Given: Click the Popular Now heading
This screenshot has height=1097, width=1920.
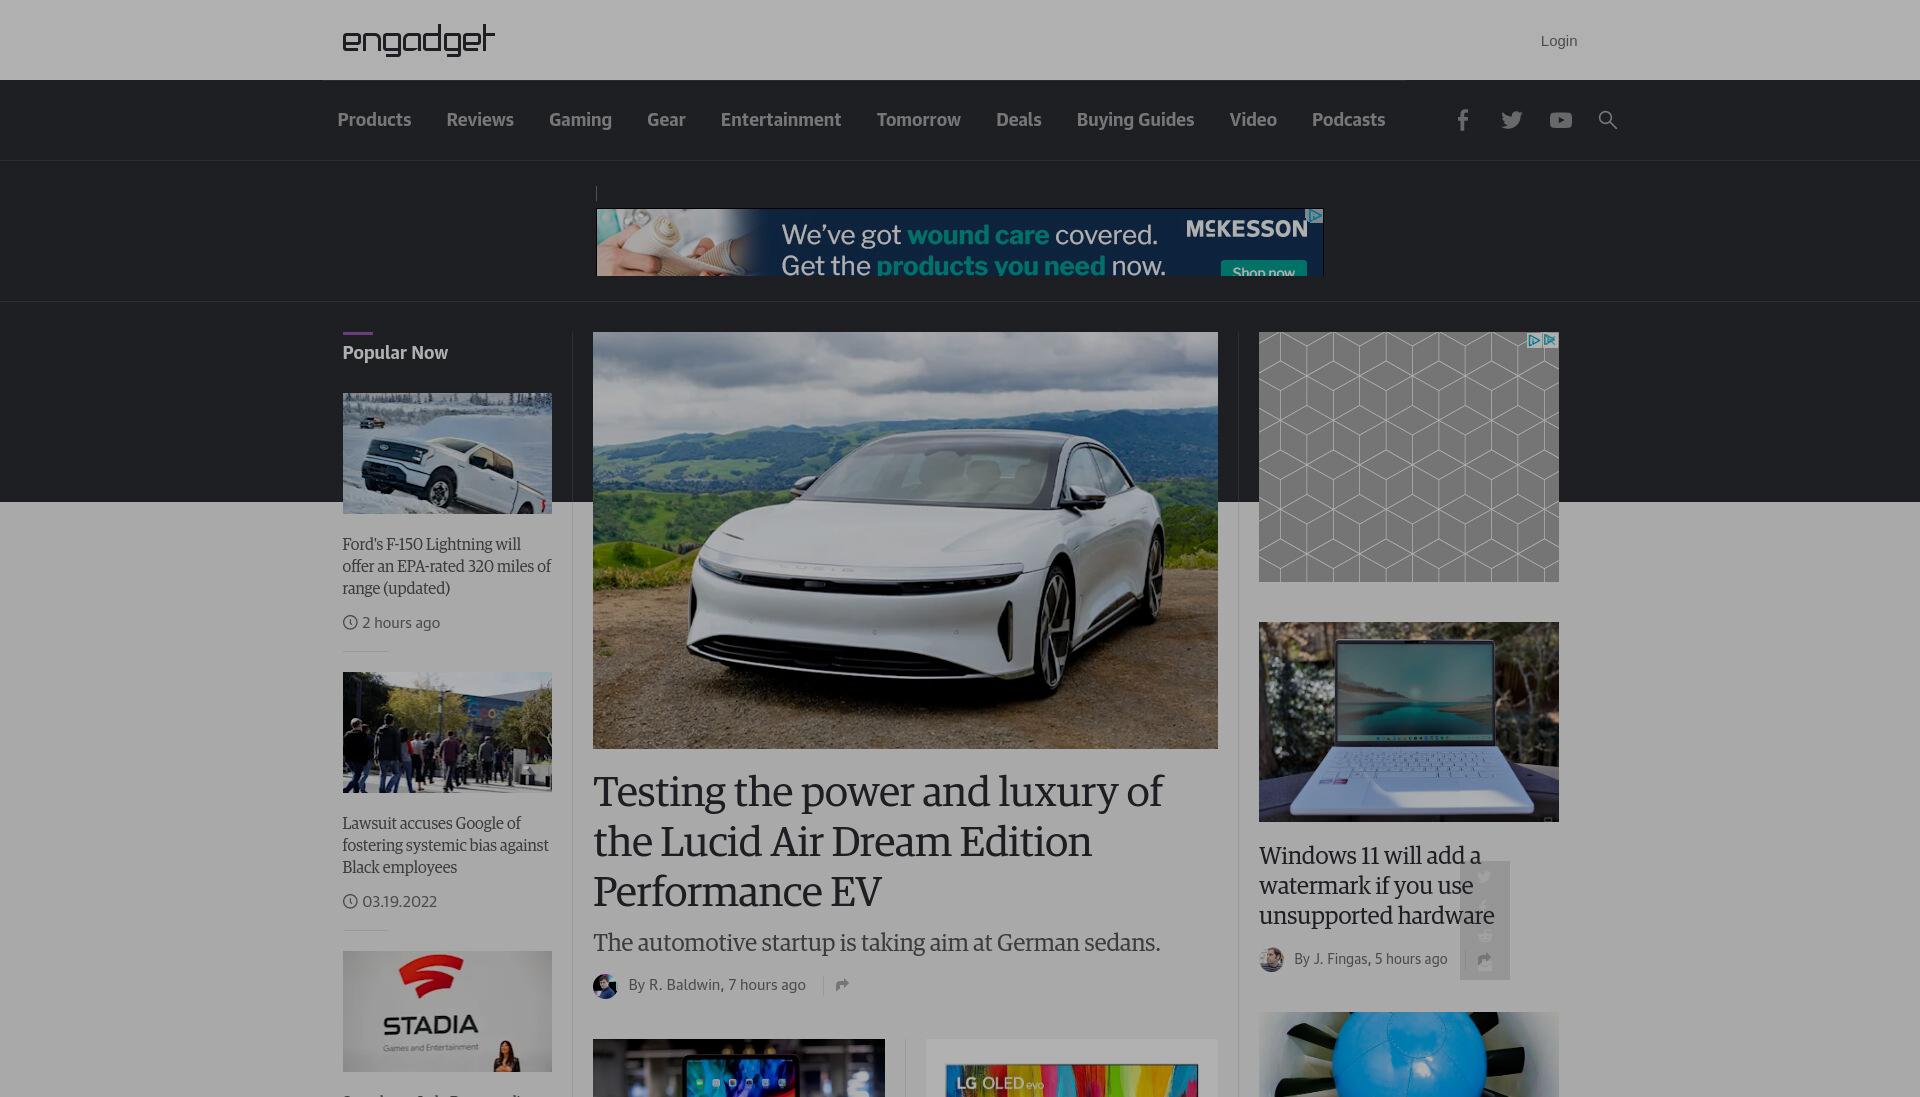Looking at the screenshot, I should (395, 353).
